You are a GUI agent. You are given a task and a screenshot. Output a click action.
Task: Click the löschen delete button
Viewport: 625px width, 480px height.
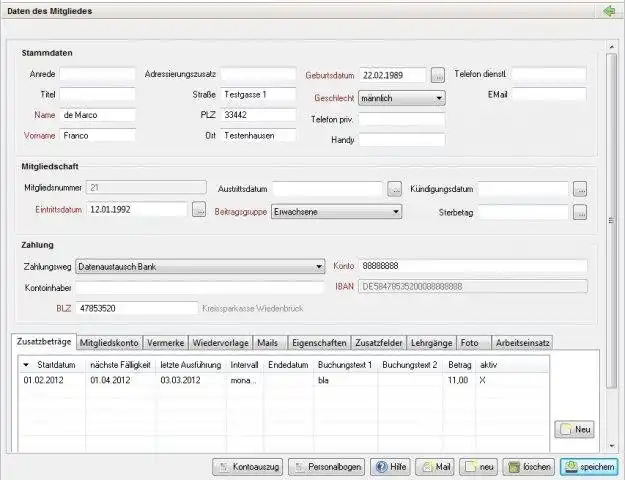pos(529,466)
